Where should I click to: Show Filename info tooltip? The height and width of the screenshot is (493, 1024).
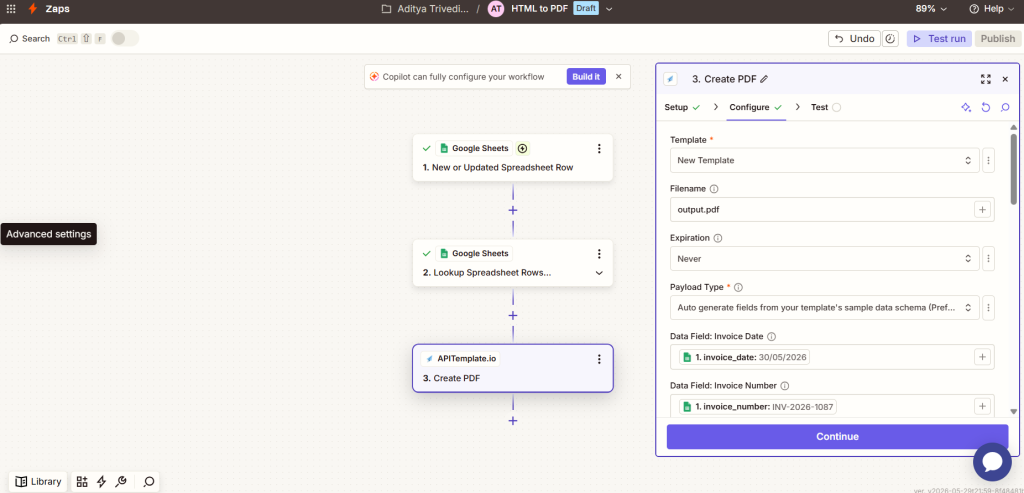[714, 189]
